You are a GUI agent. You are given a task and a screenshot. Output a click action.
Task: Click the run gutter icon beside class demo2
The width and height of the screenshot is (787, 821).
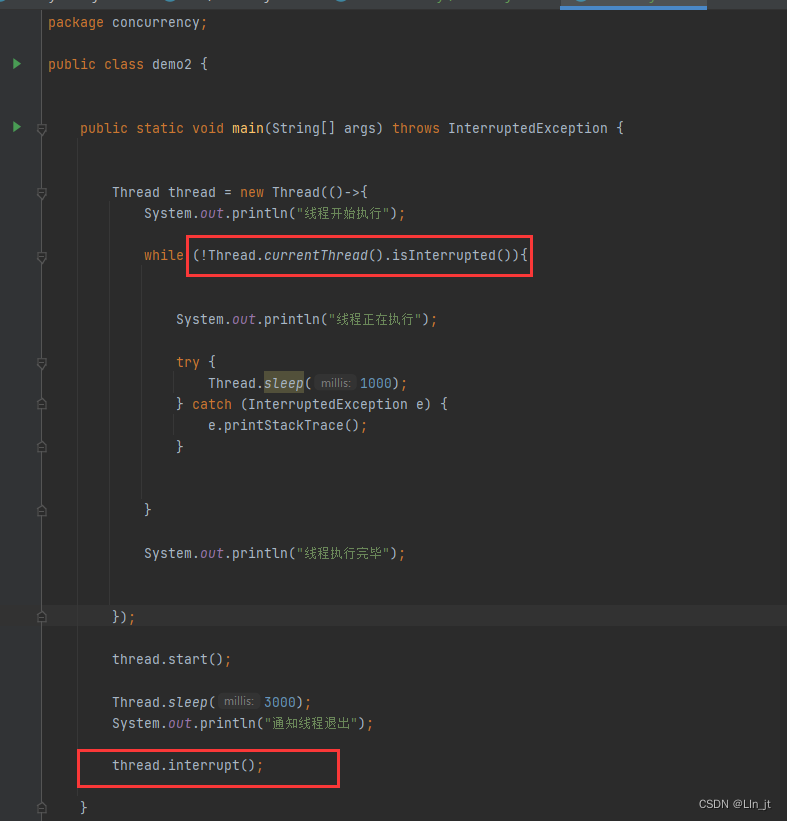[x=17, y=64]
